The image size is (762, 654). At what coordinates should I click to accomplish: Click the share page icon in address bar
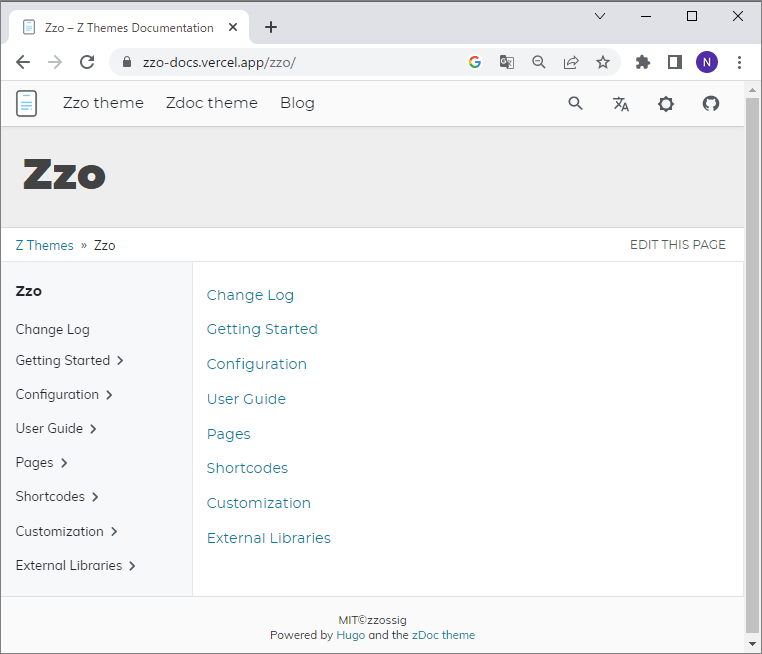571,62
